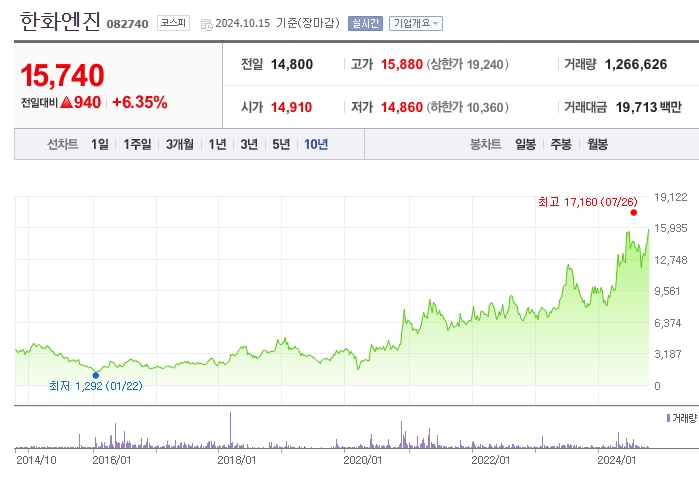Click the purple 거래량 legend marker

[668, 418]
